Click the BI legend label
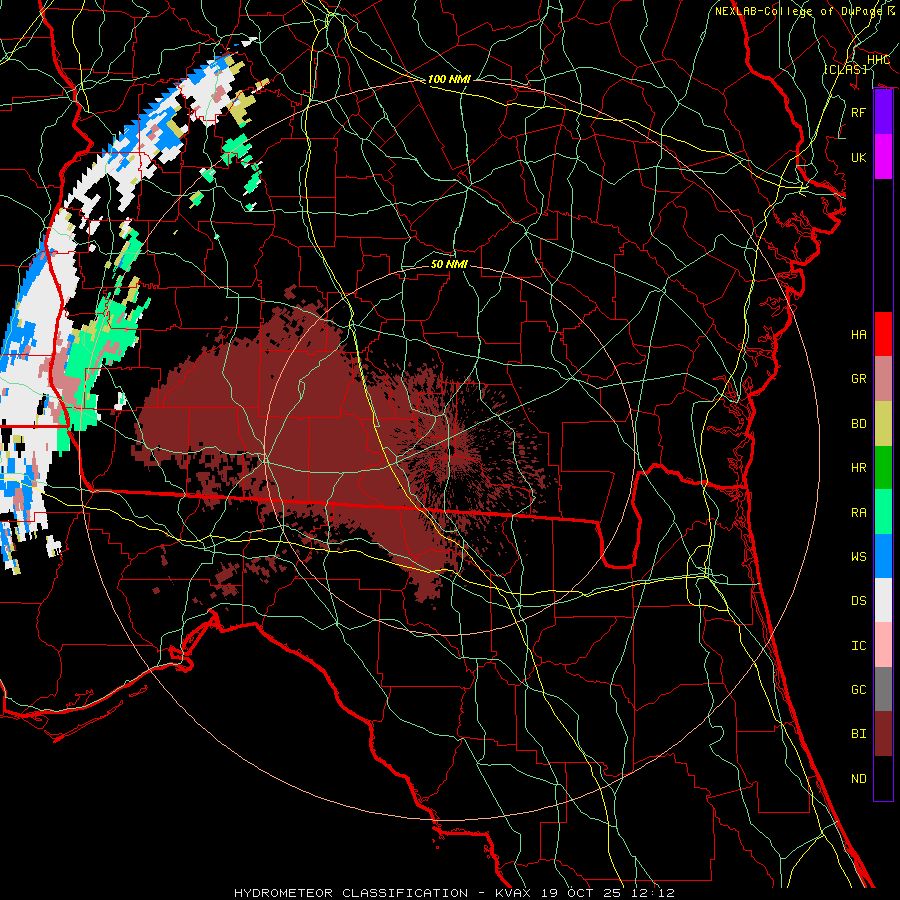 coord(858,734)
